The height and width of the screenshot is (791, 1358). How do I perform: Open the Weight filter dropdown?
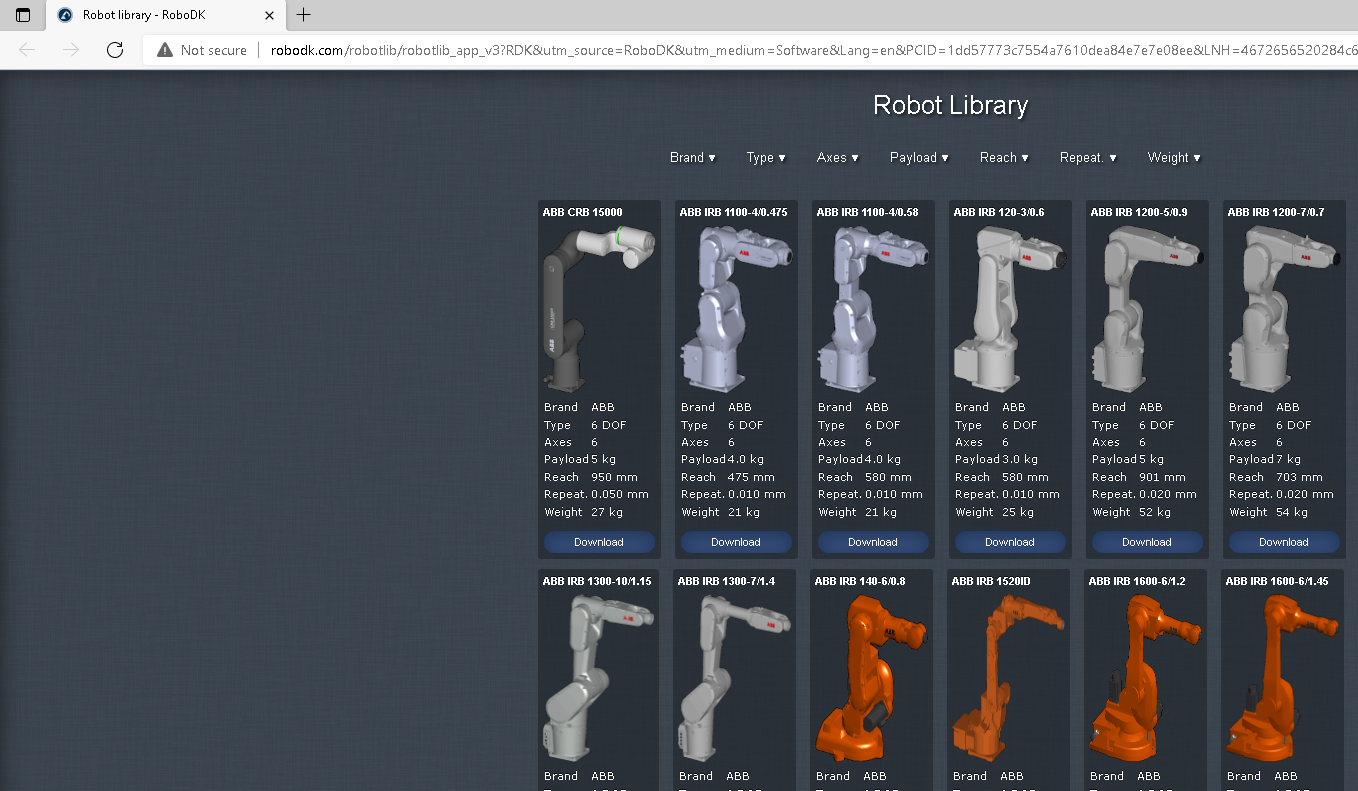pyautogui.click(x=1174, y=157)
